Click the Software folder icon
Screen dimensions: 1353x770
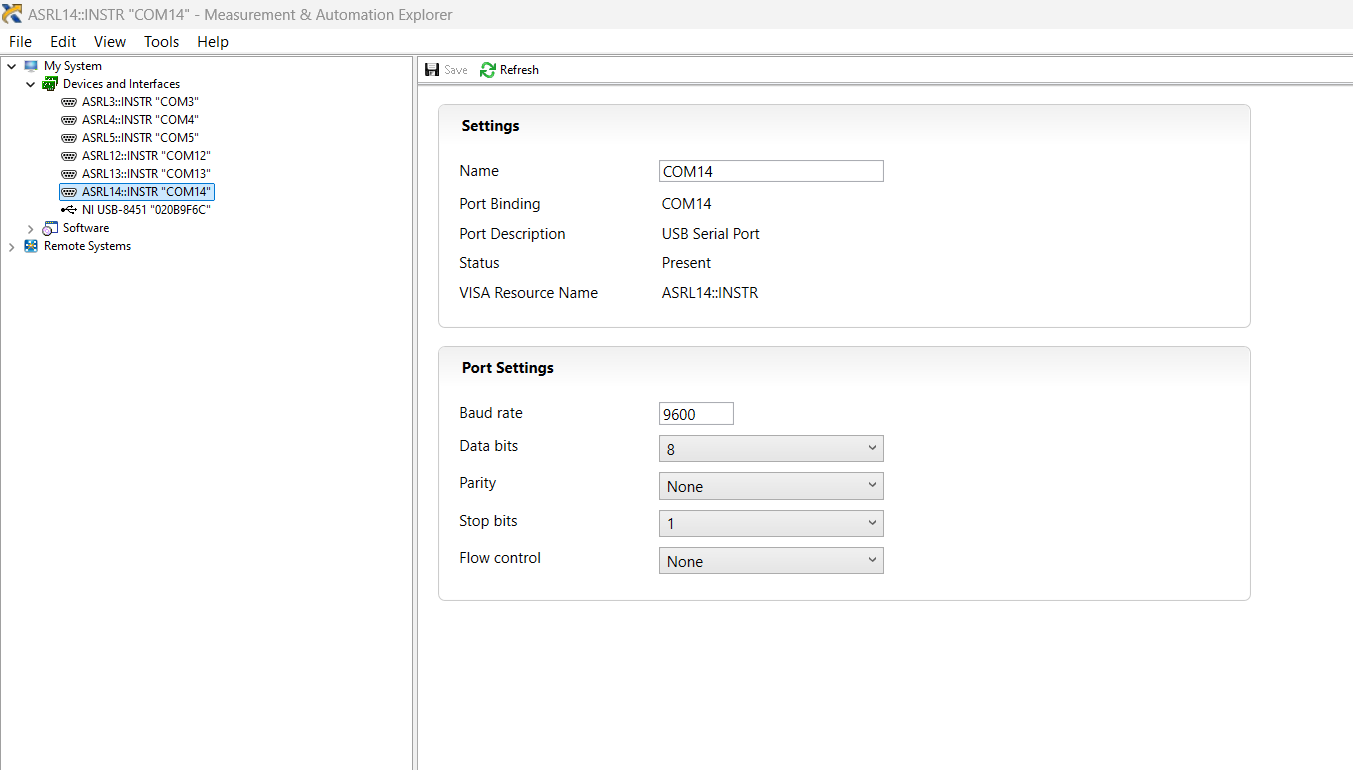coord(50,228)
